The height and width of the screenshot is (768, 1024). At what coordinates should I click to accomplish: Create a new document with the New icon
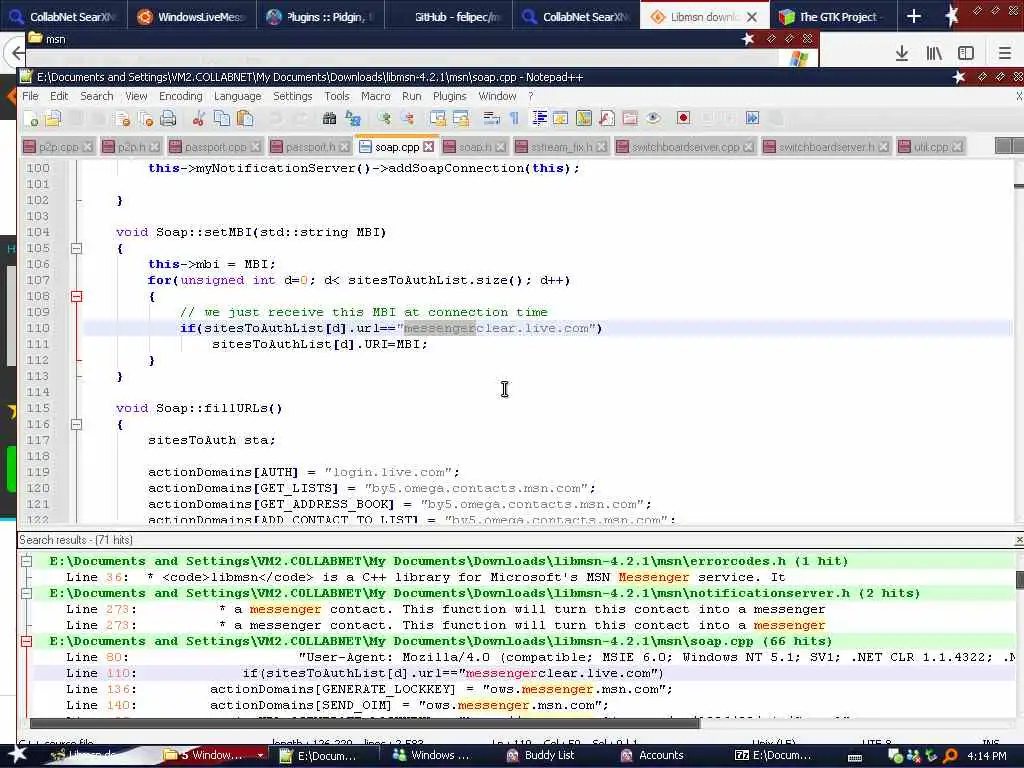pyautogui.click(x=31, y=118)
